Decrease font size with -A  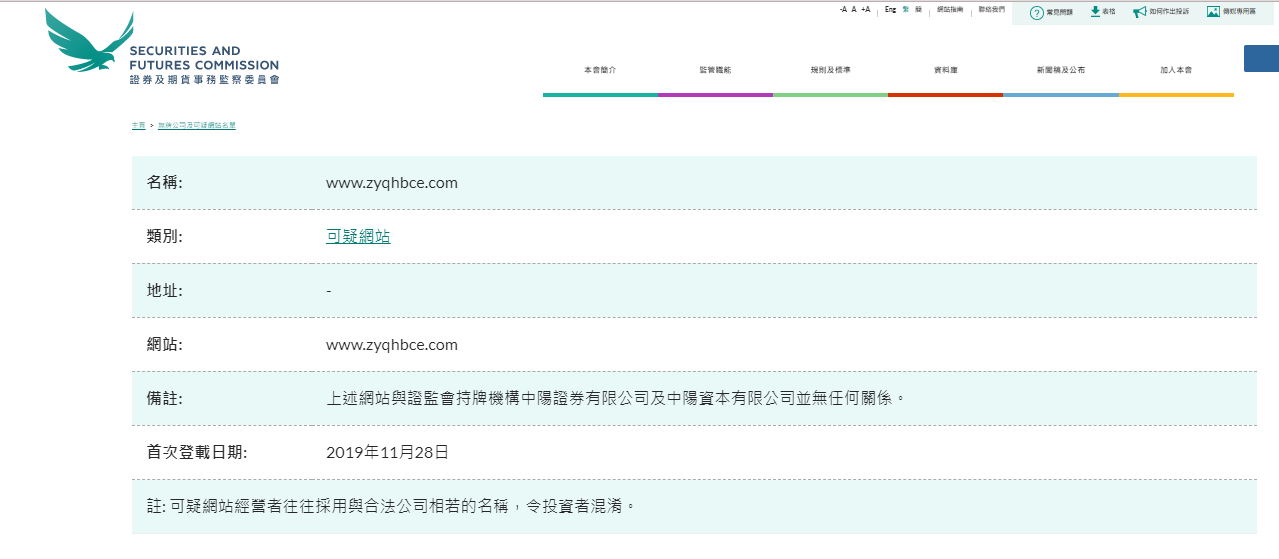pos(843,9)
